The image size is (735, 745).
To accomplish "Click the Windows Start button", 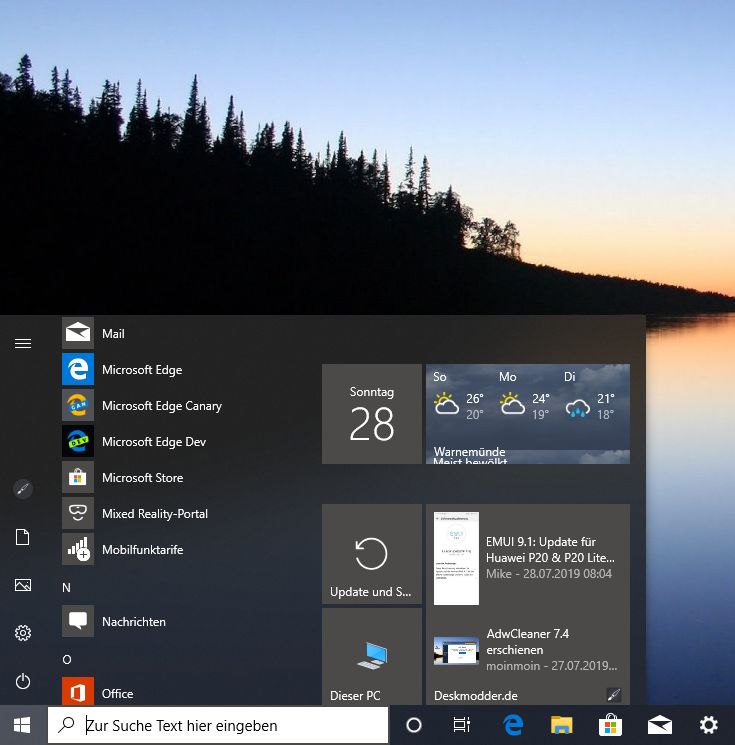I will pyautogui.click(x=22, y=725).
